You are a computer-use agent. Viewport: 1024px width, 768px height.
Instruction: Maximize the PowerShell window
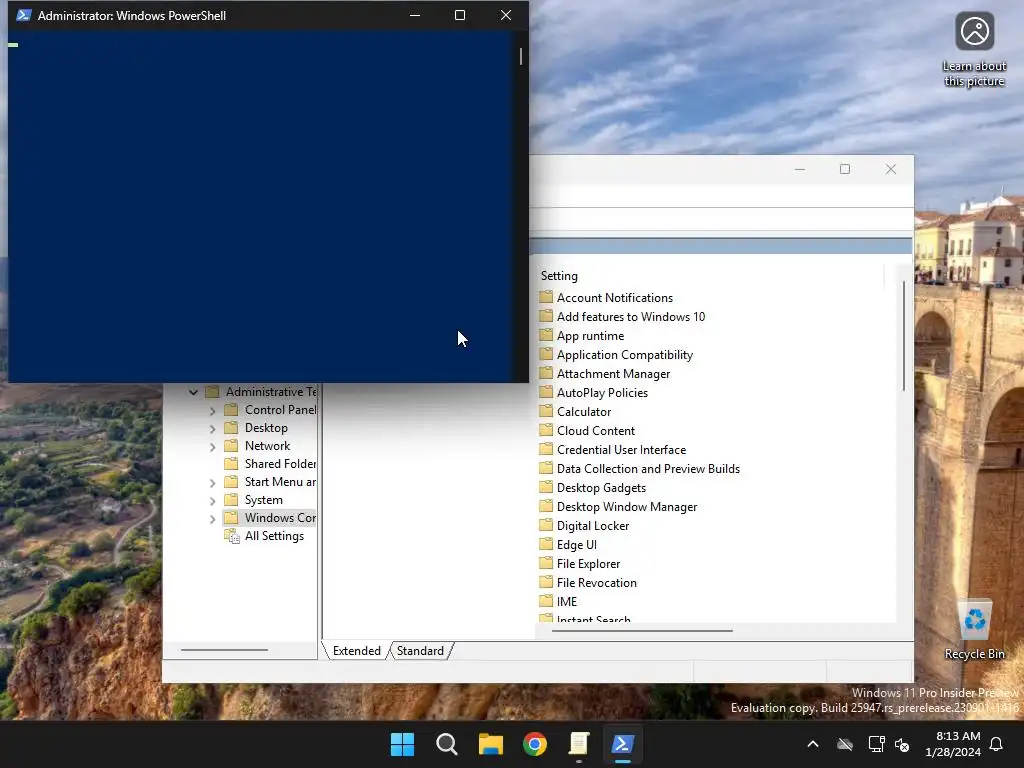click(x=460, y=15)
